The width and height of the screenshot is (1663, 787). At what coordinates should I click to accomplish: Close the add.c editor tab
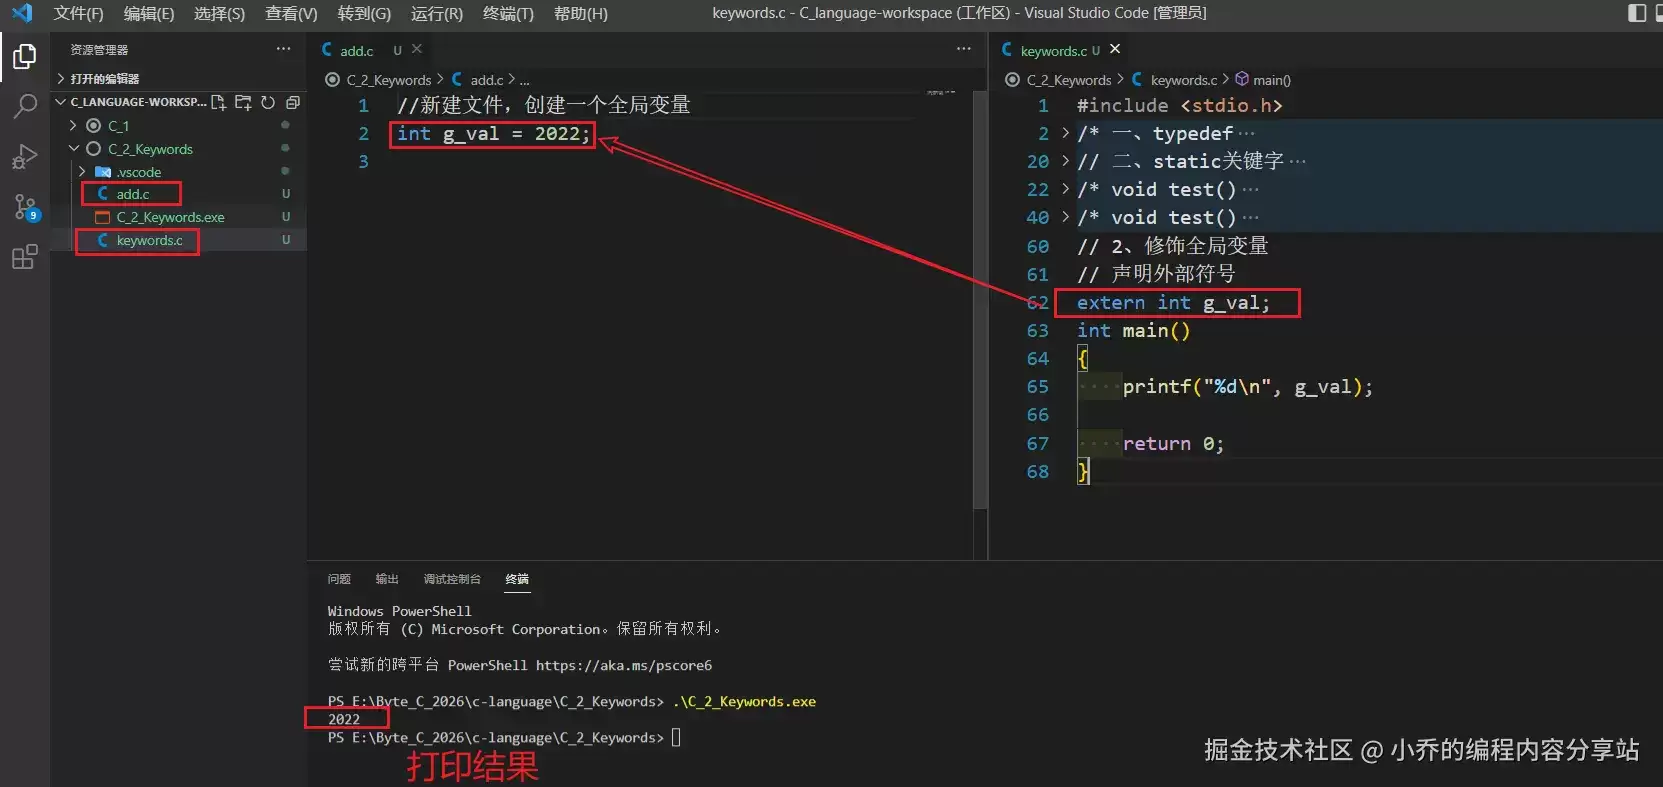[x=417, y=49]
